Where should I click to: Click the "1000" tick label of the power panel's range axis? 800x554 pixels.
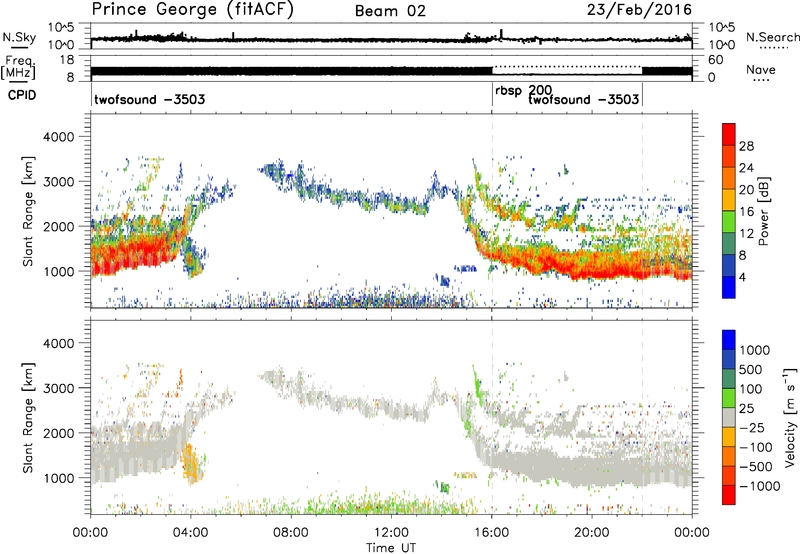click(59, 271)
